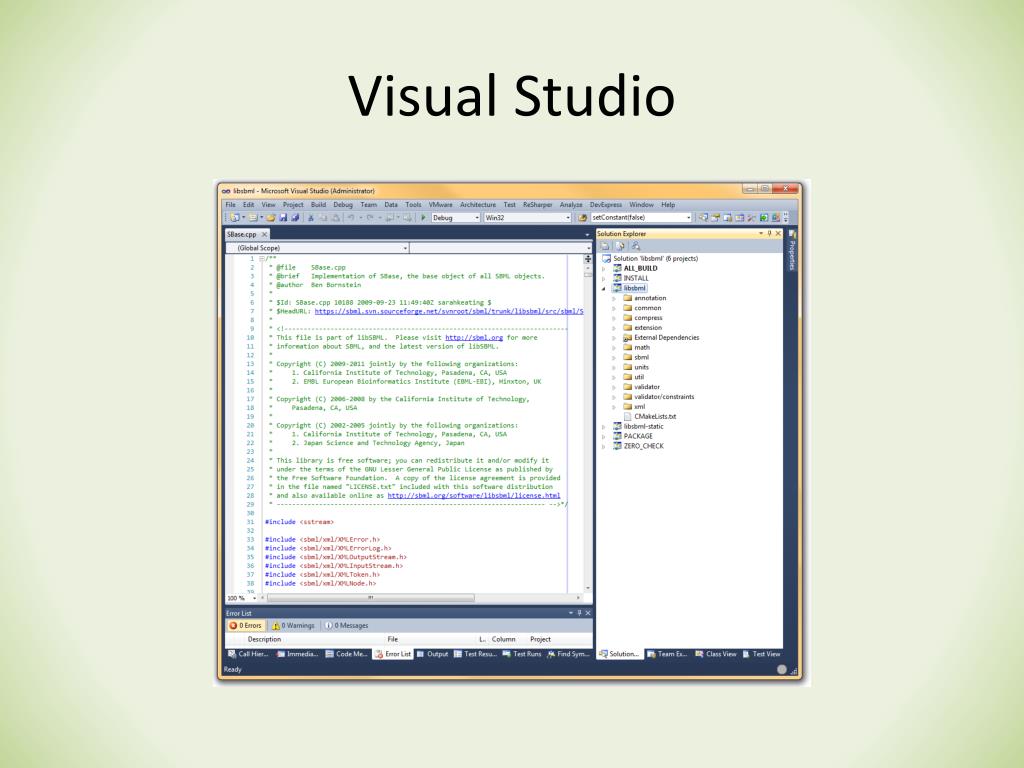Click the View Class Diagram icon in Solution Explorer
1024x768 pixels.
pyautogui.click(x=635, y=246)
